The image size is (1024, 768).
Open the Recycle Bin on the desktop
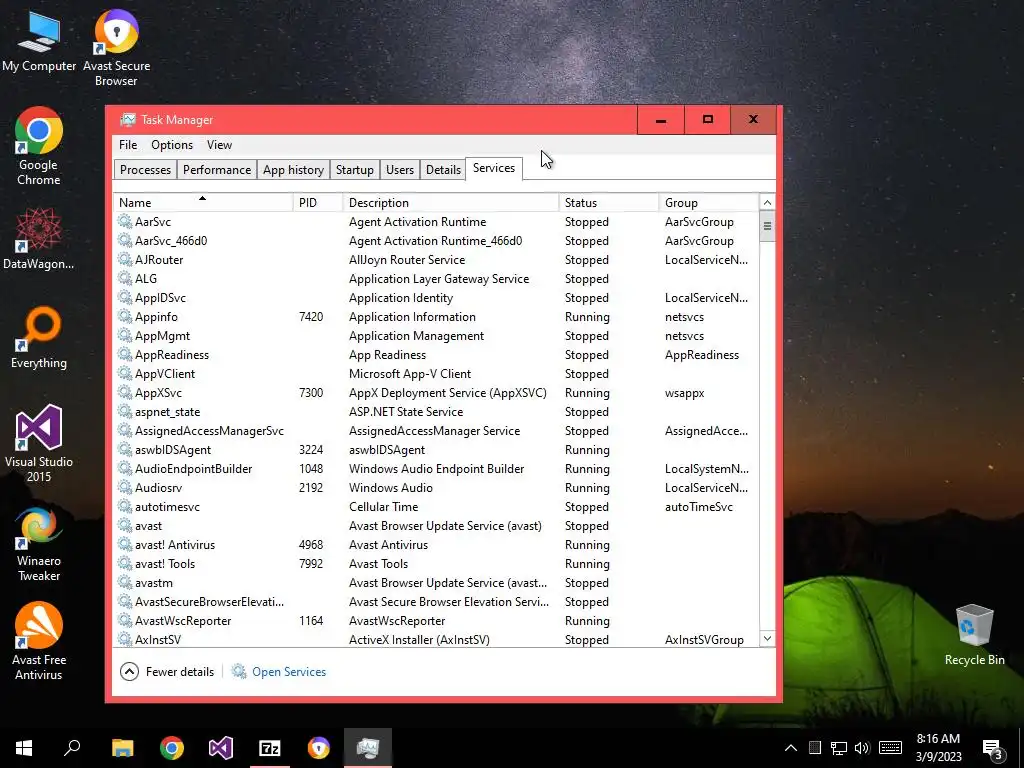click(974, 633)
